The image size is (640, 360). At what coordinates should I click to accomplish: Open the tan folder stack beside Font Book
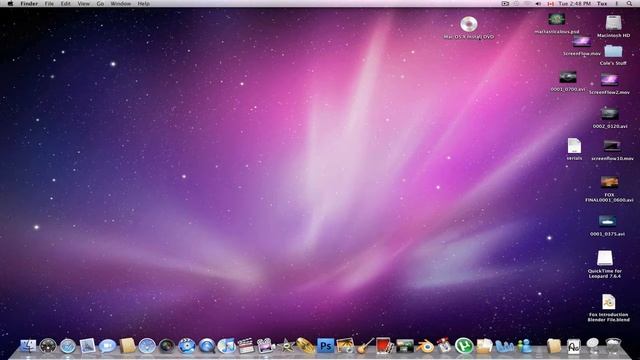coord(553,346)
